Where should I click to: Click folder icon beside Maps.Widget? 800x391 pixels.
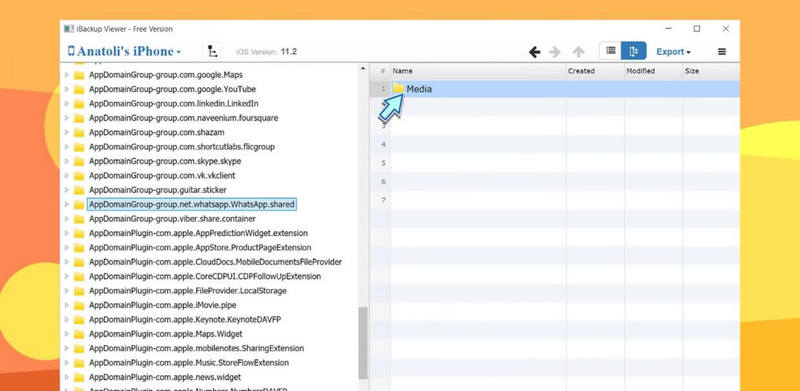click(x=79, y=334)
